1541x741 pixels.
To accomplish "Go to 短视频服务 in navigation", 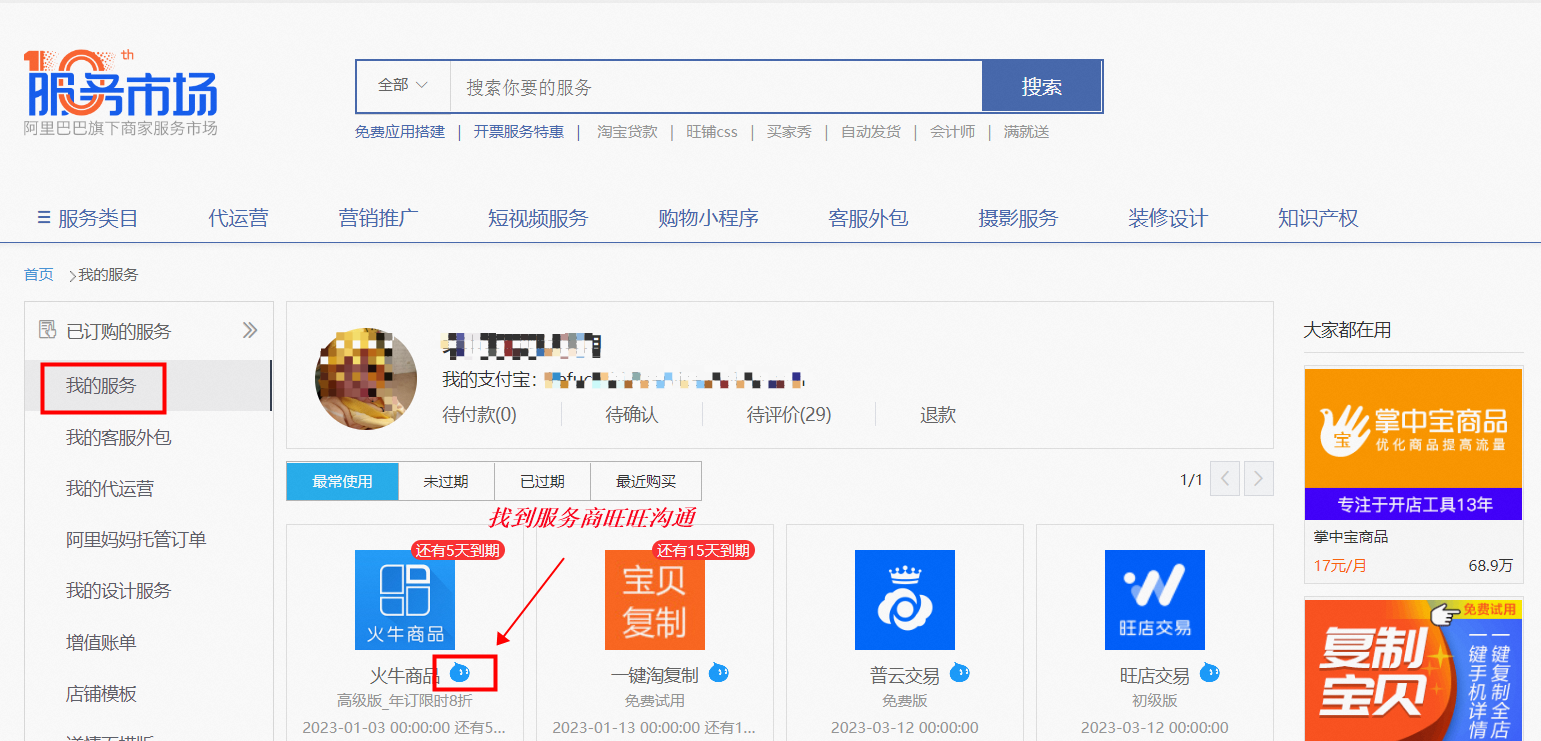I will click(538, 218).
